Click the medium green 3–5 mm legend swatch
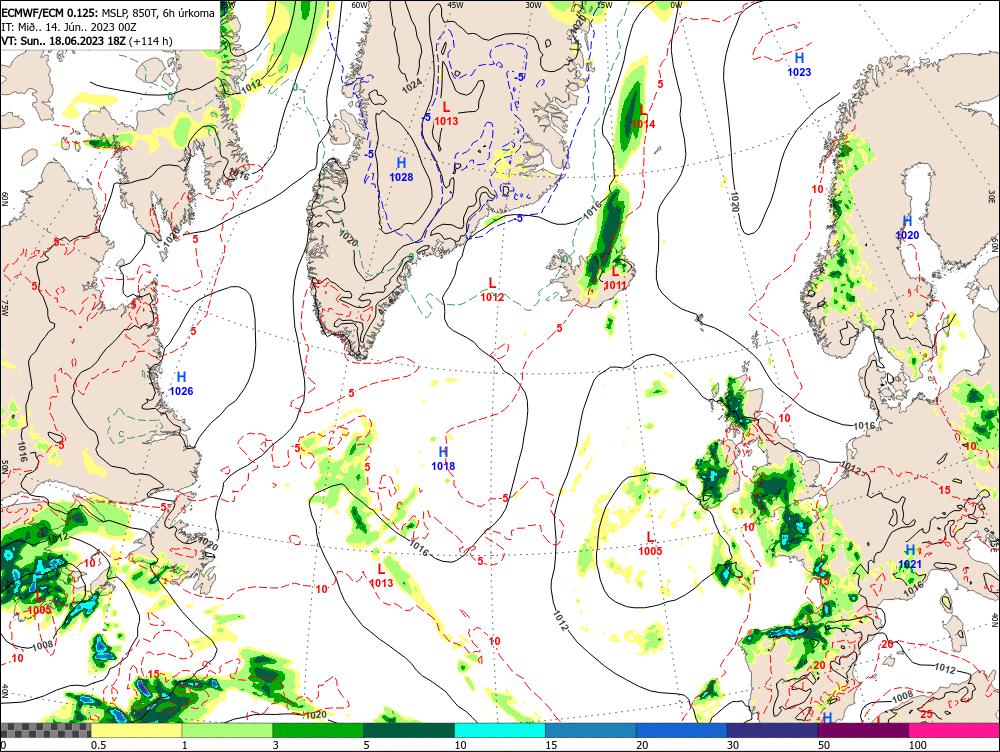The width and height of the screenshot is (1000, 752). point(318,730)
